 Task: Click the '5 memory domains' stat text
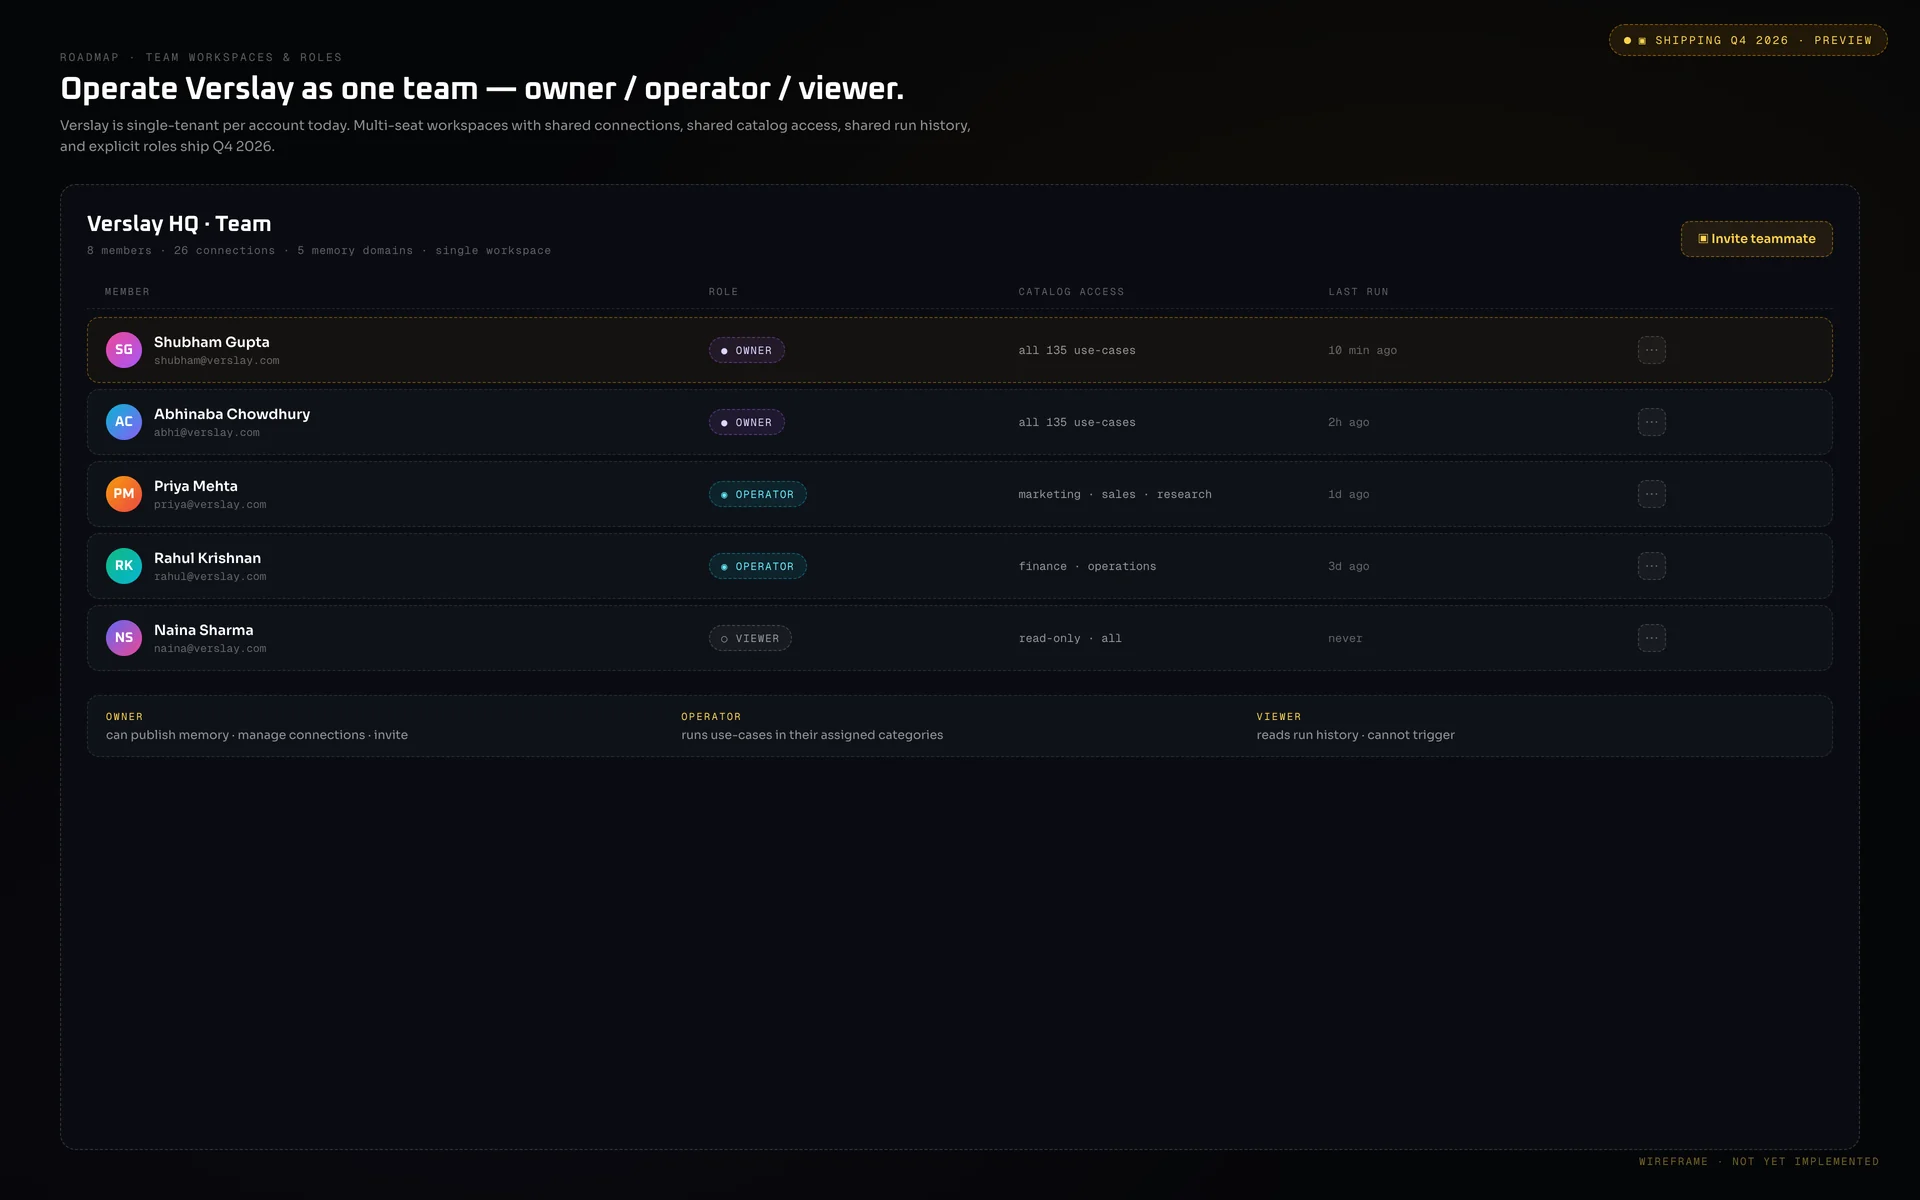tap(355, 251)
